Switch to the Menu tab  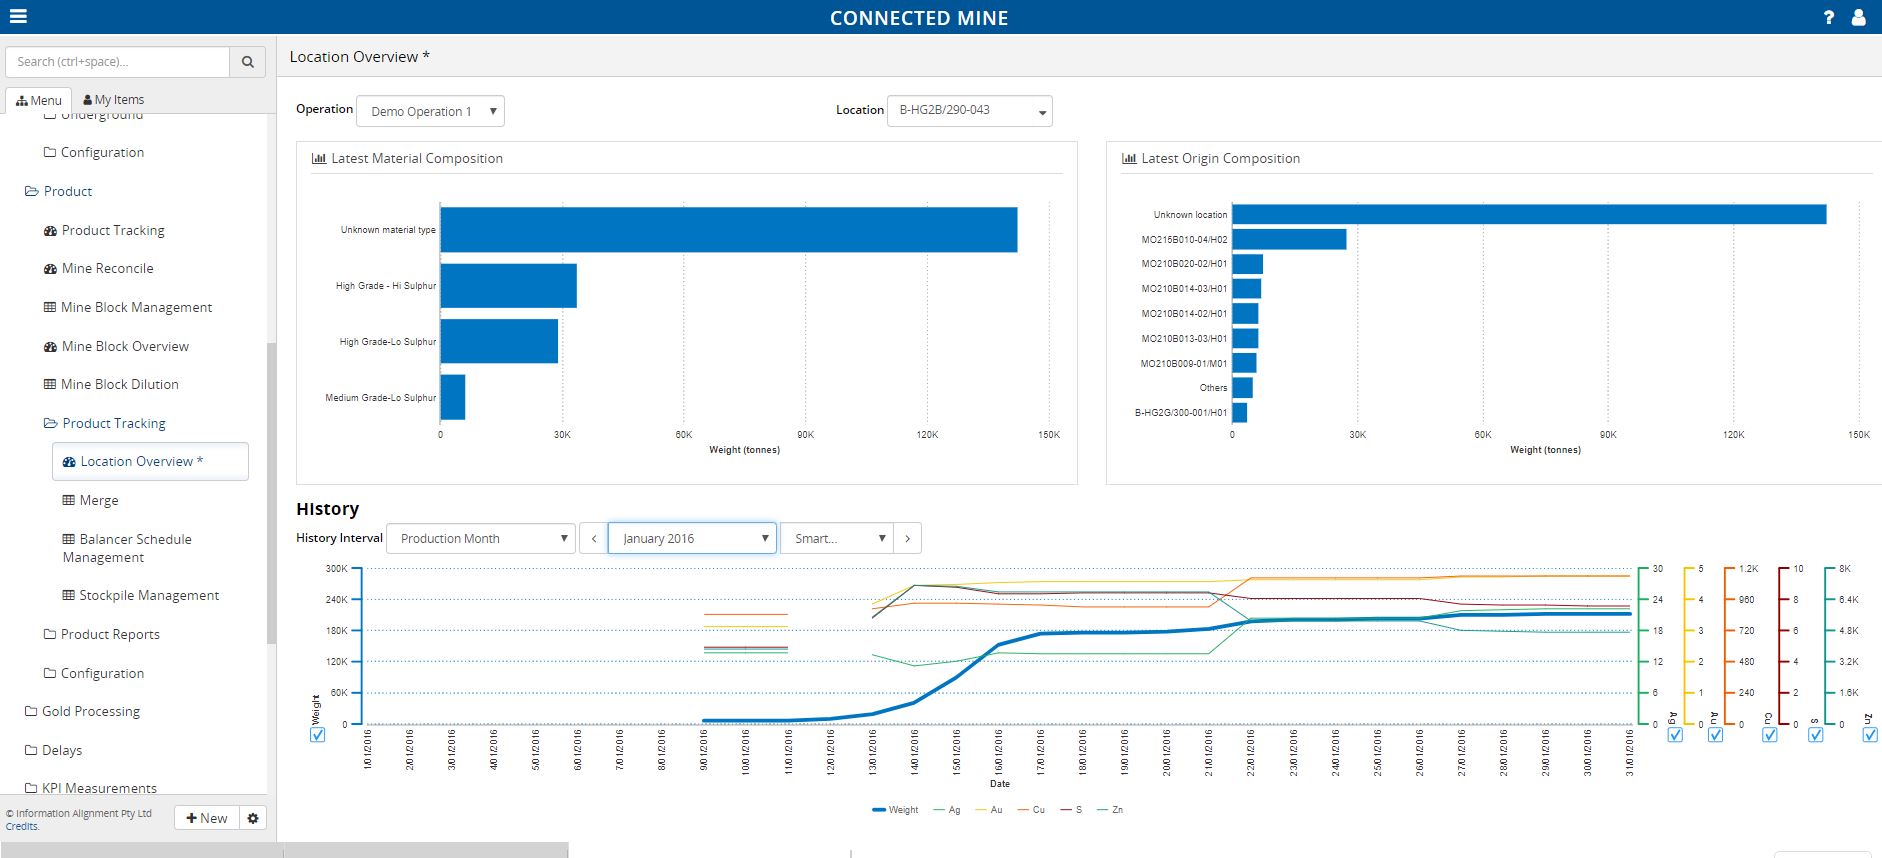coord(39,100)
